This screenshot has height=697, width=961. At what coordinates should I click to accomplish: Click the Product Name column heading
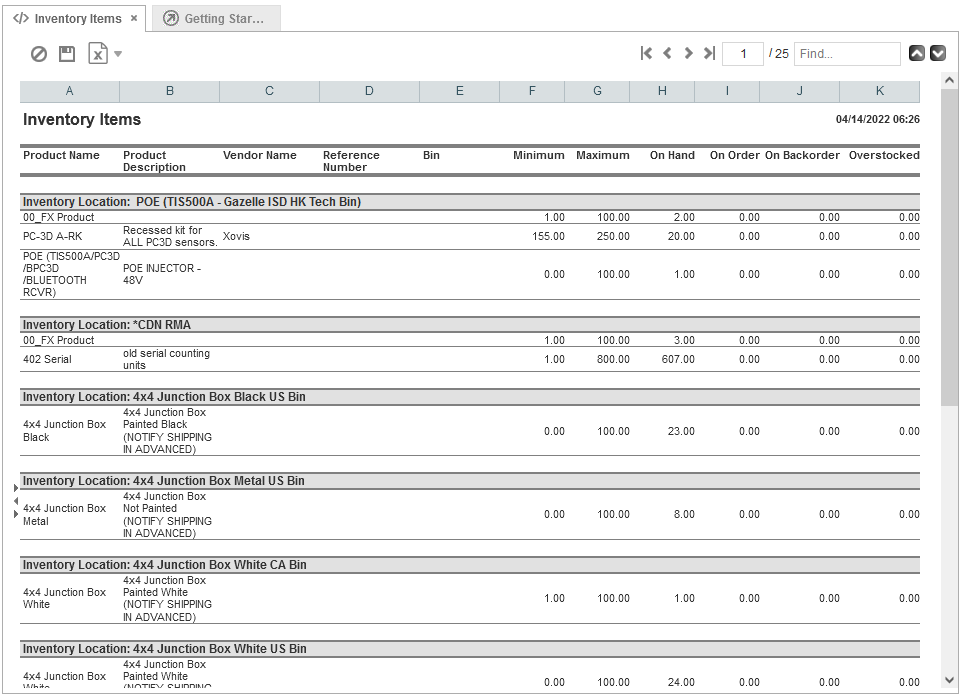pos(61,155)
